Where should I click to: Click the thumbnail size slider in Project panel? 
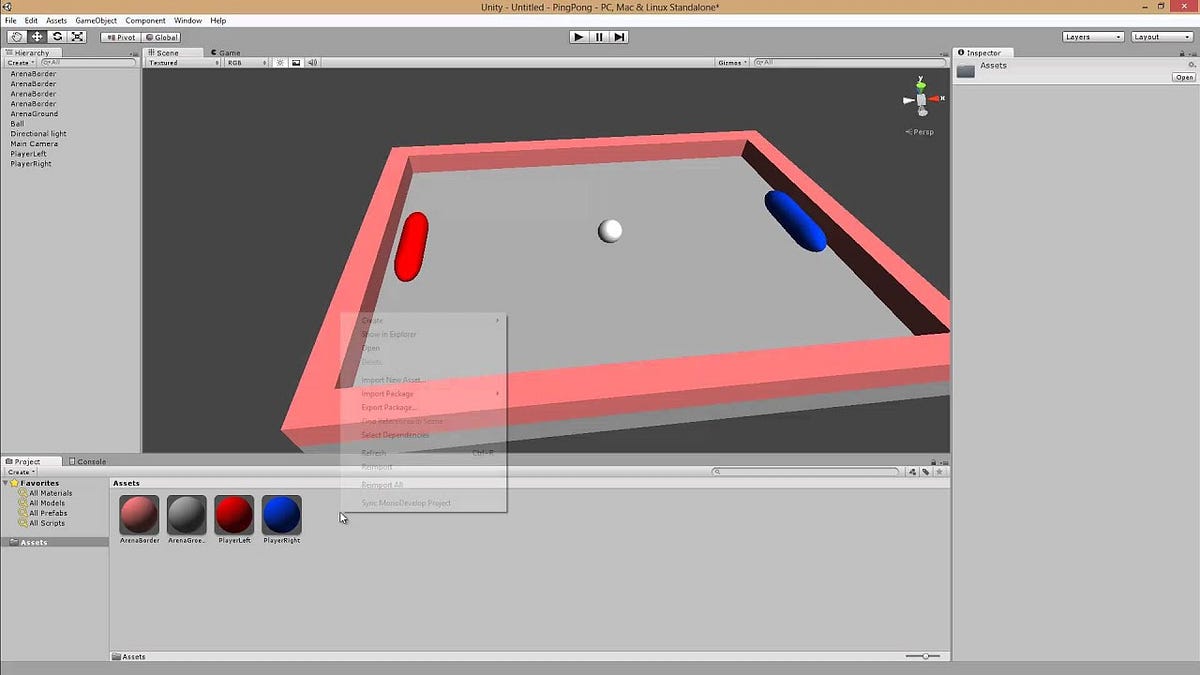coord(925,656)
